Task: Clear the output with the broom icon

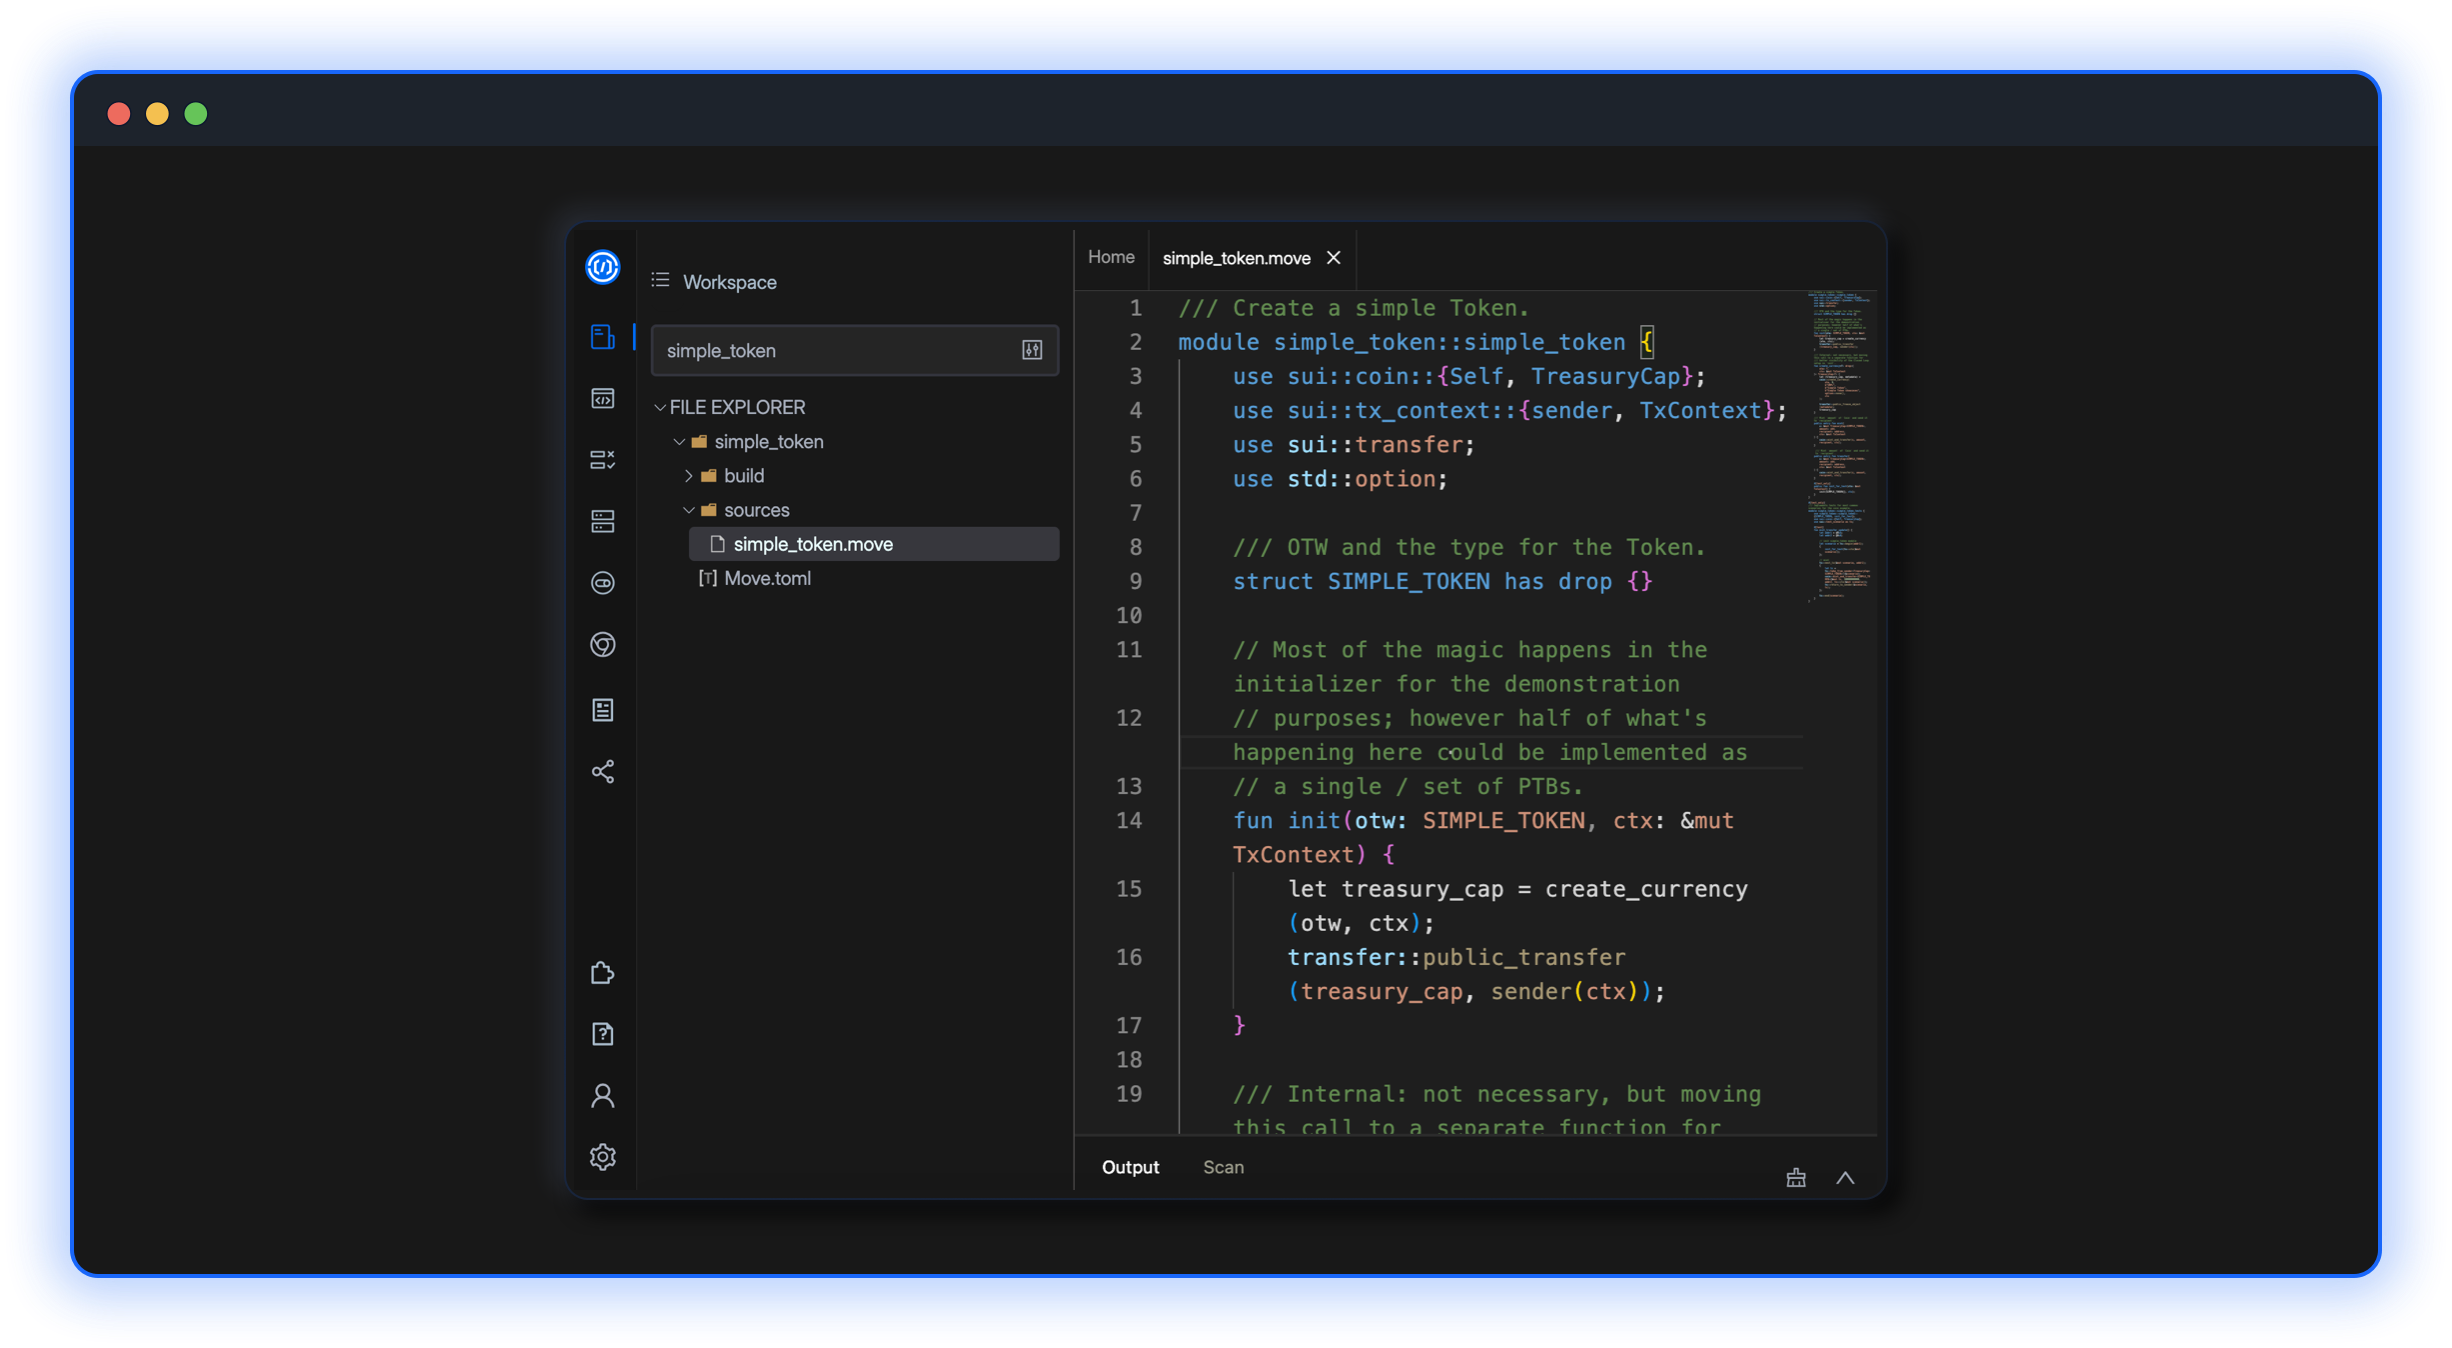Action: 1796,1177
